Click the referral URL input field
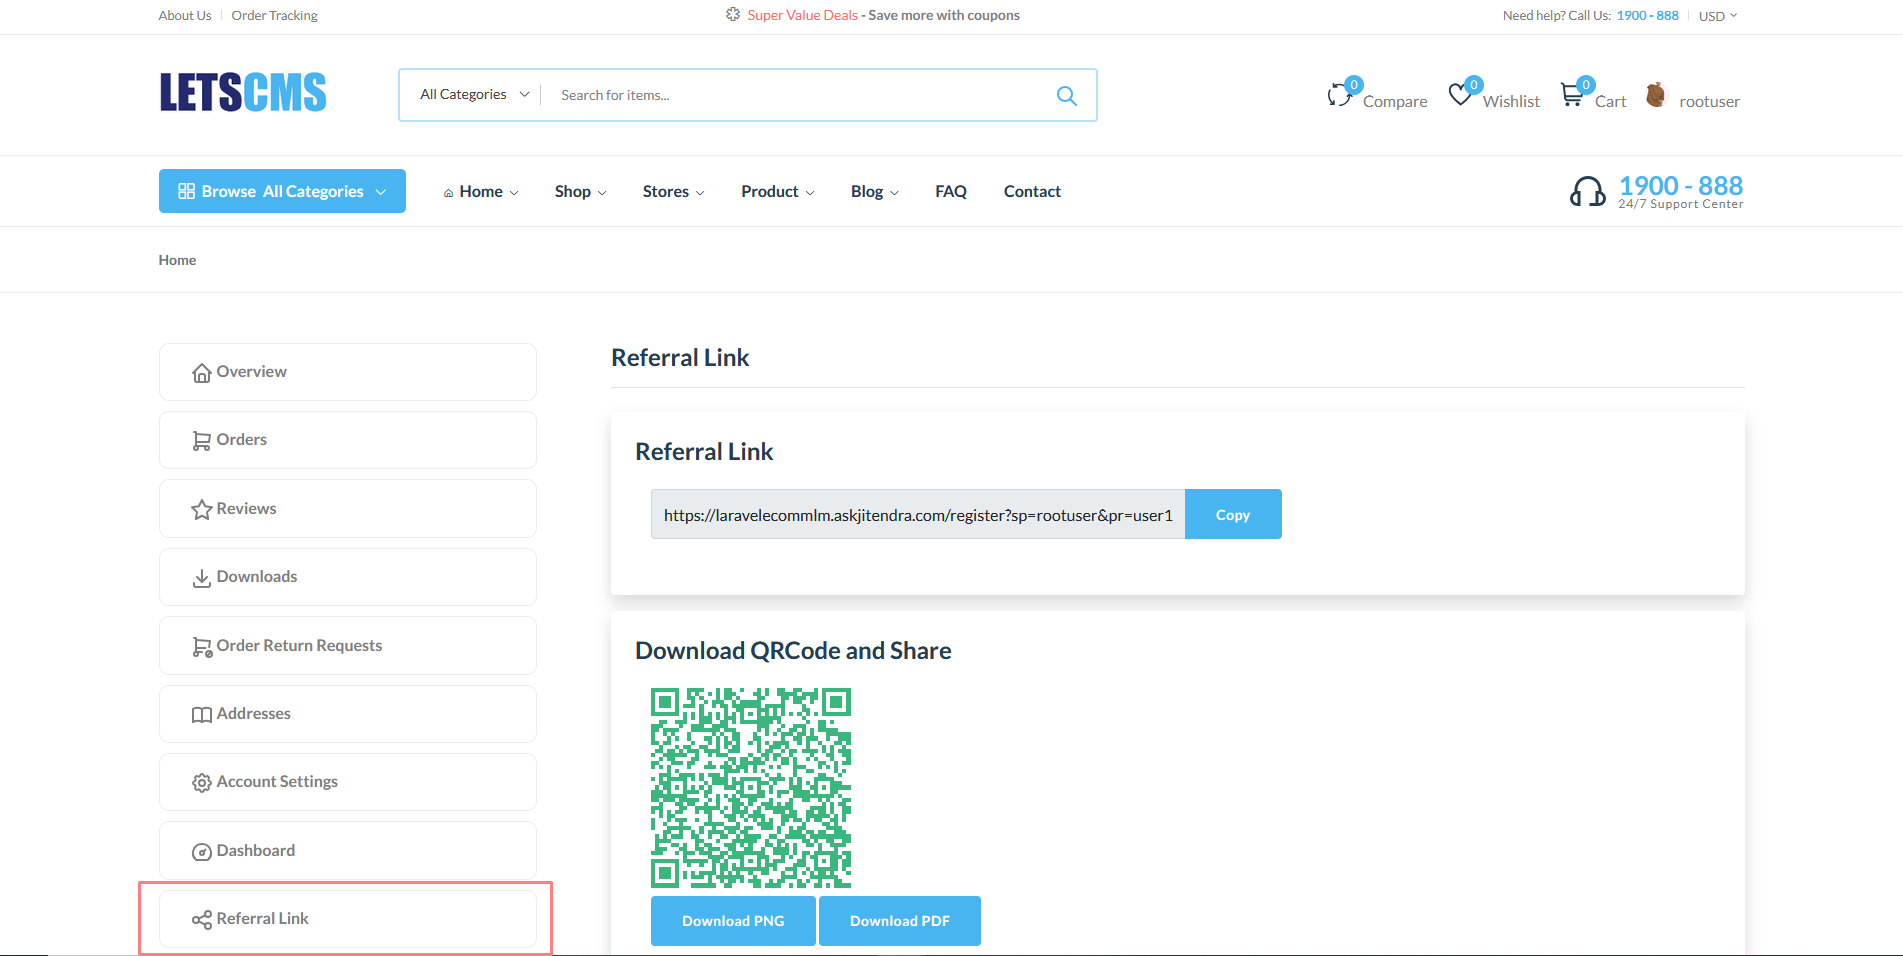 click(916, 514)
